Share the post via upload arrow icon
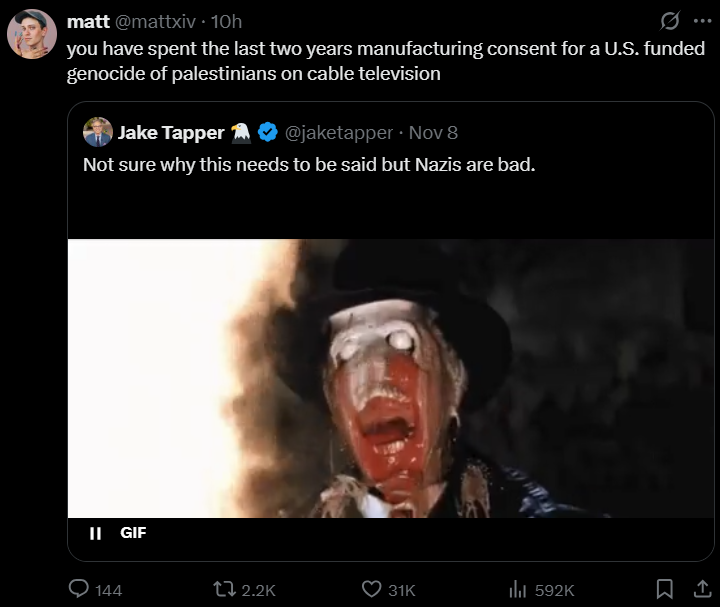This screenshot has width=720, height=607. pos(700,589)
